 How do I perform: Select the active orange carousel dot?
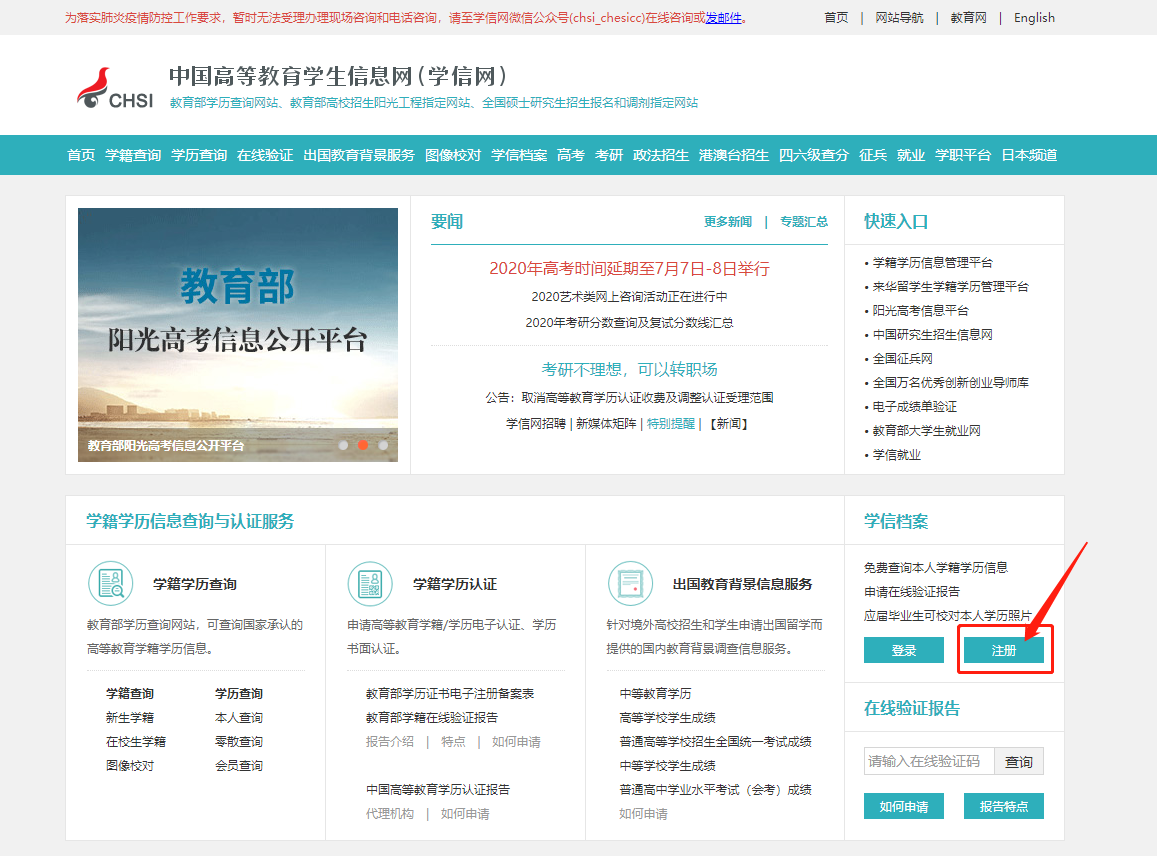(363, 445)
